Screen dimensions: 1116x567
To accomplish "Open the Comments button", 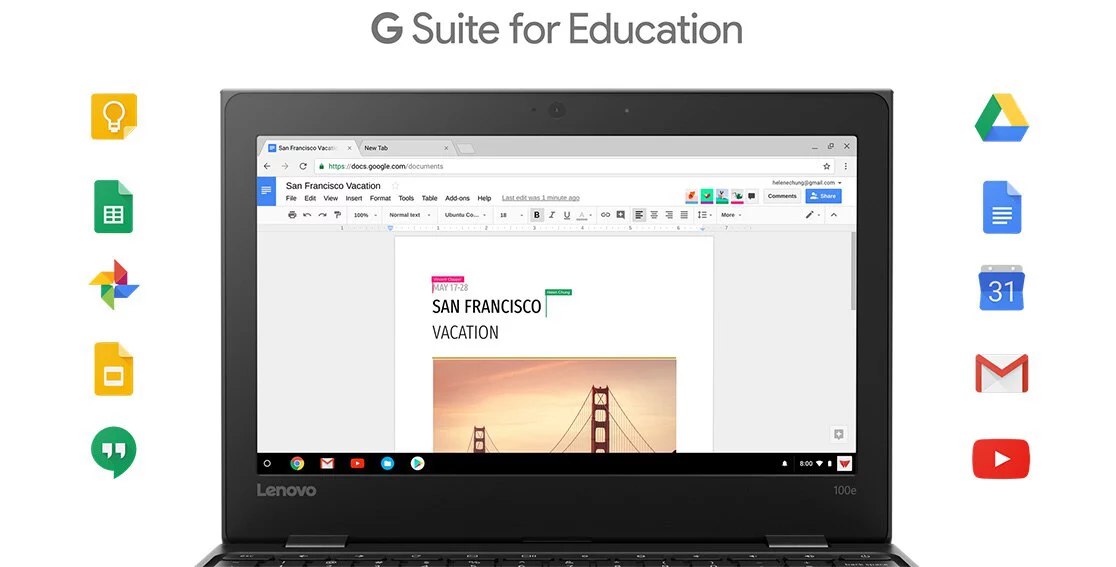I will [782, 196].
